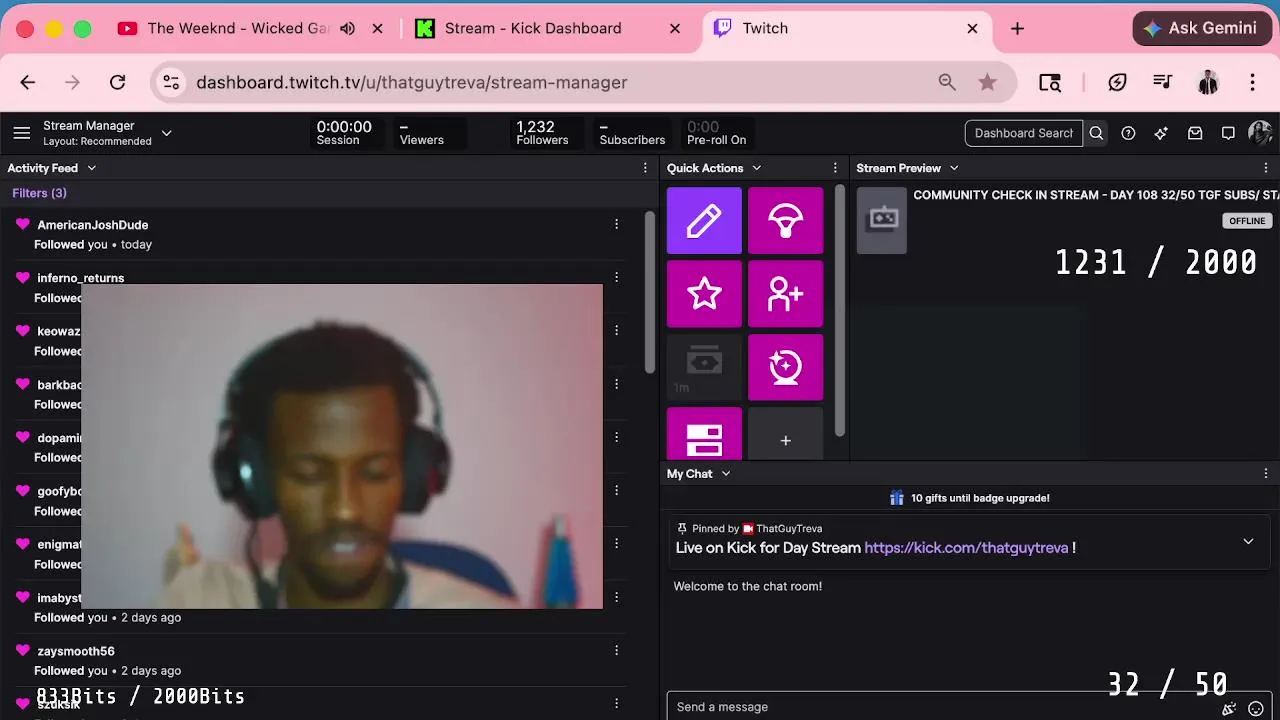This screenshot has height=720, width=1280.
Task: Open Chrome three-dot menu
Action: pyautogui.click(x=1253, y=82)
